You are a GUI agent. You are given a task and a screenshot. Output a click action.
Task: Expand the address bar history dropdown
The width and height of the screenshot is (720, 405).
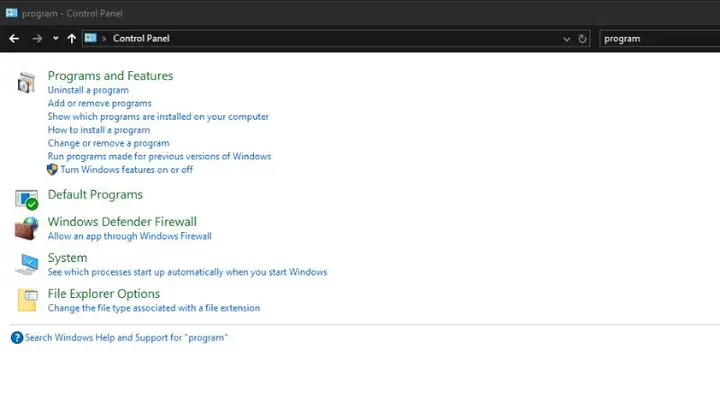(x=567, y=39)
